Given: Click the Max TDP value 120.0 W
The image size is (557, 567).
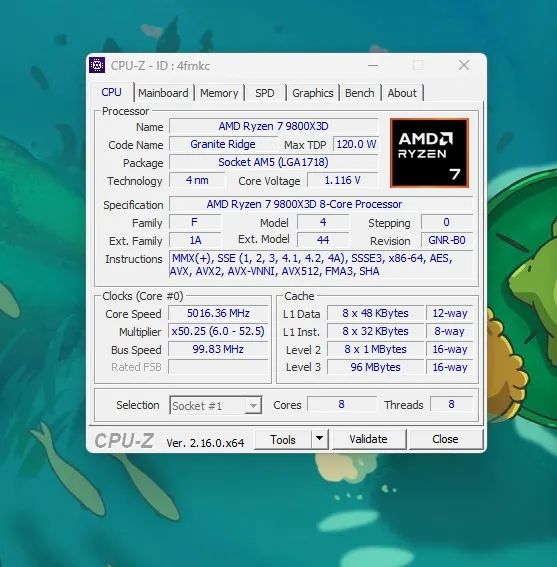Looking at the screenshot, I should click(356, 144).
